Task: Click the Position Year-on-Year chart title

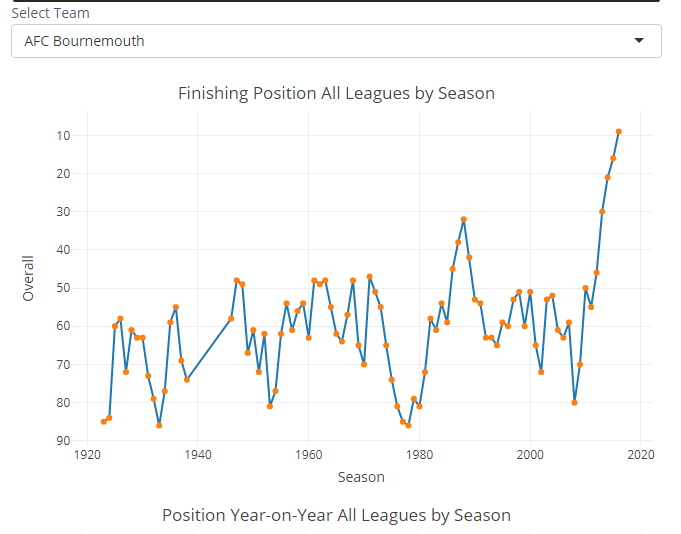Action: [x=336, y=516]
